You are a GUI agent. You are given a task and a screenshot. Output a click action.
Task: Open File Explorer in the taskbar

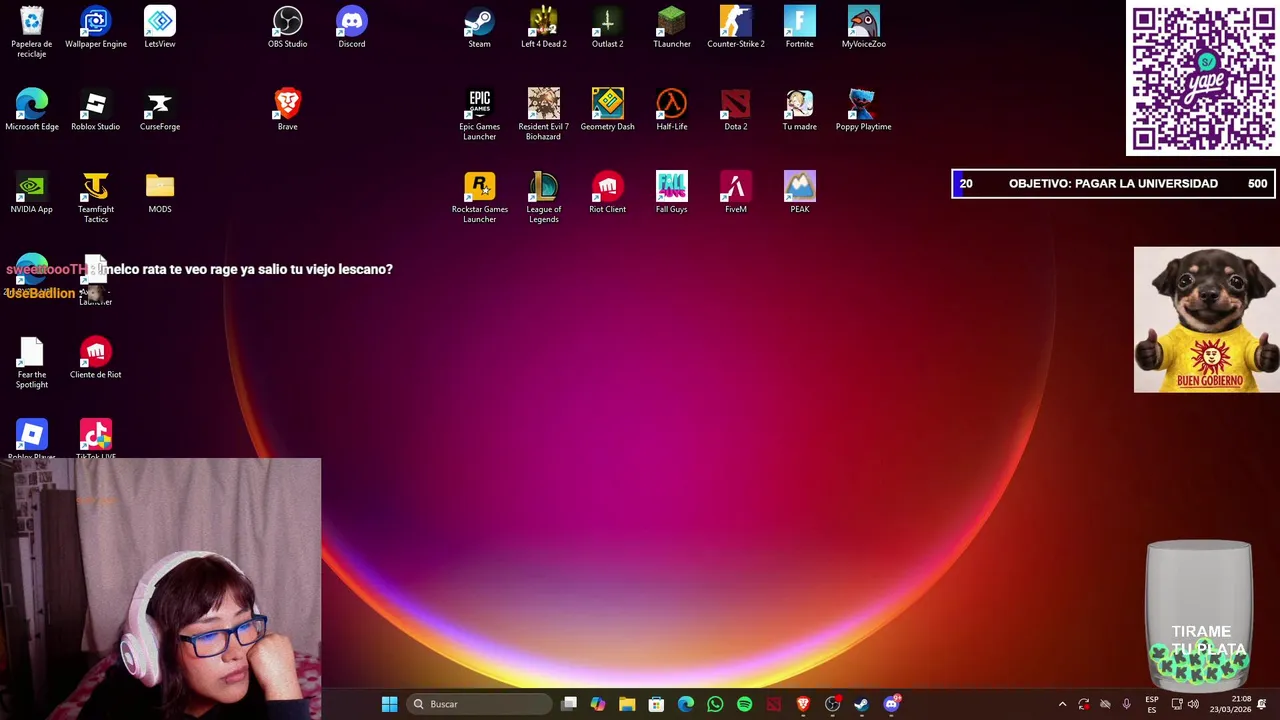click(x=627, y=704)
